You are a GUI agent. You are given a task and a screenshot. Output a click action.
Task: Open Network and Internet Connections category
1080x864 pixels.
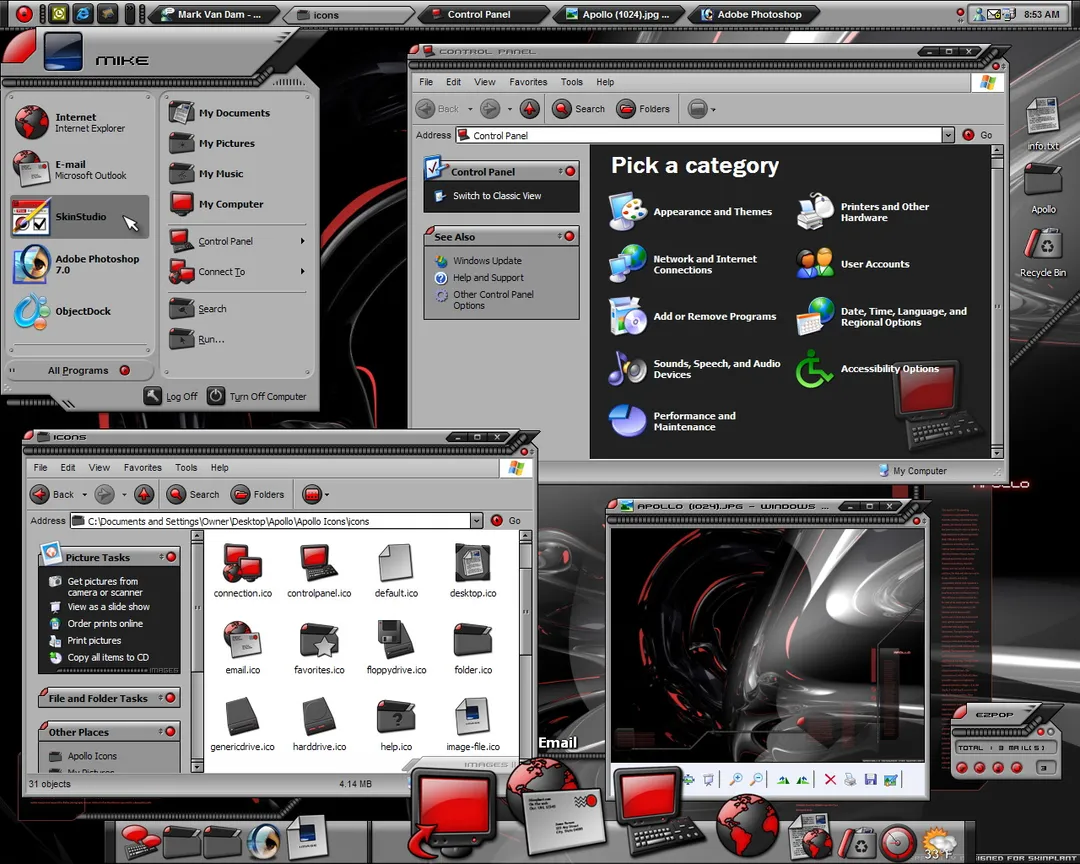pos(683,265)
